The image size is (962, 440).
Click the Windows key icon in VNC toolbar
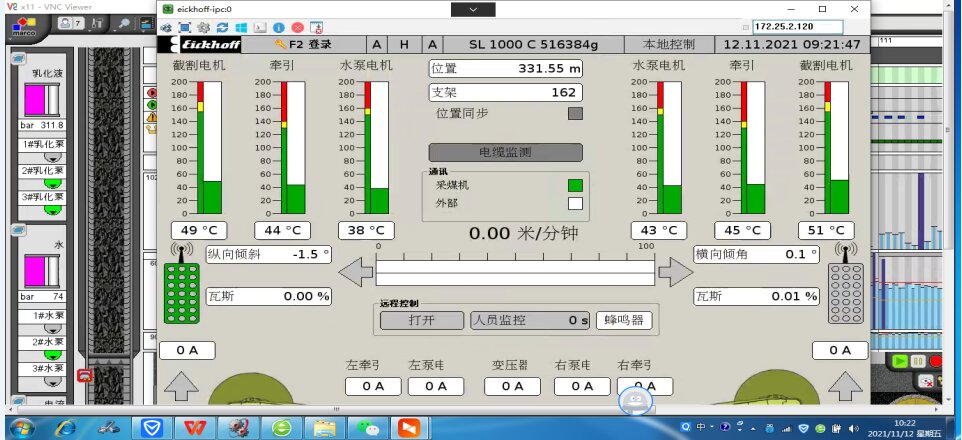[240, 27]
